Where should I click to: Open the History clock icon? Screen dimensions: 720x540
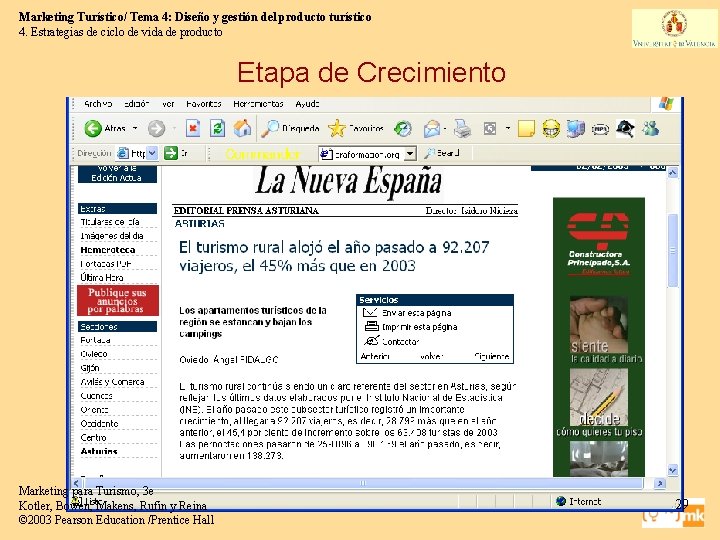tap(403, 129)
